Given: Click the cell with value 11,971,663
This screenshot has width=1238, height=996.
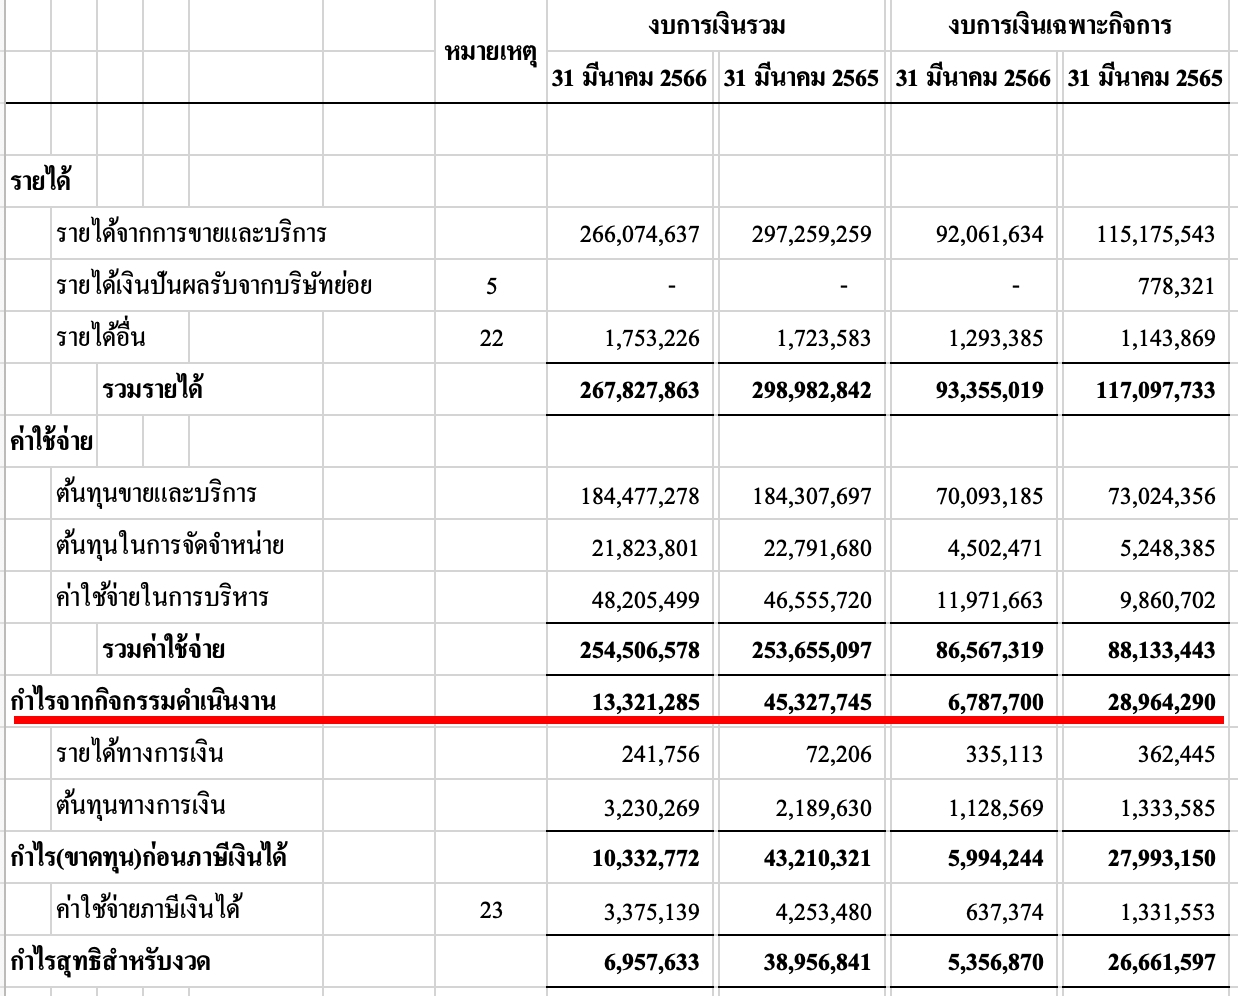Looking at the screenshot, I should coord(989,599).
